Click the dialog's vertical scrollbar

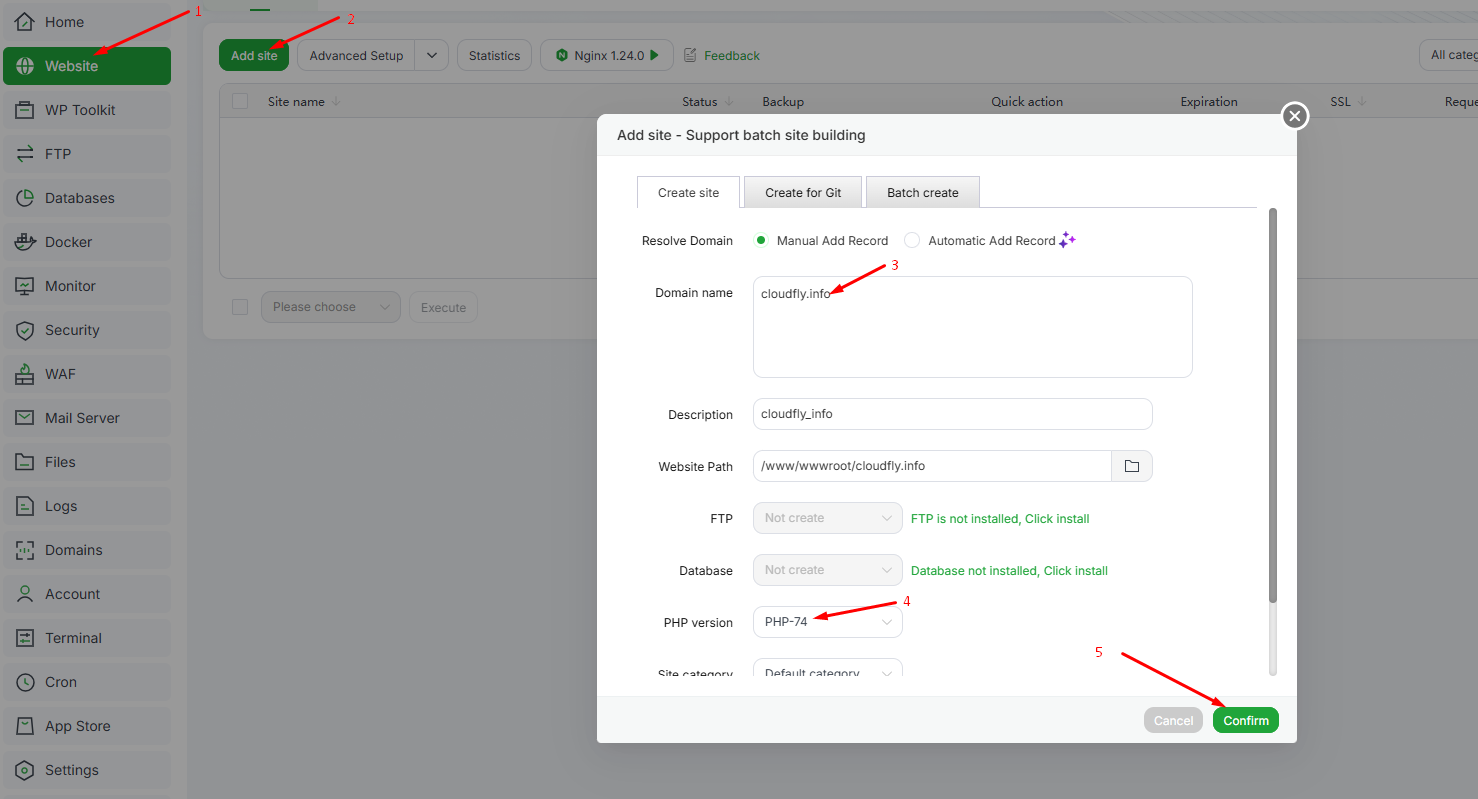coord(1272,400)
